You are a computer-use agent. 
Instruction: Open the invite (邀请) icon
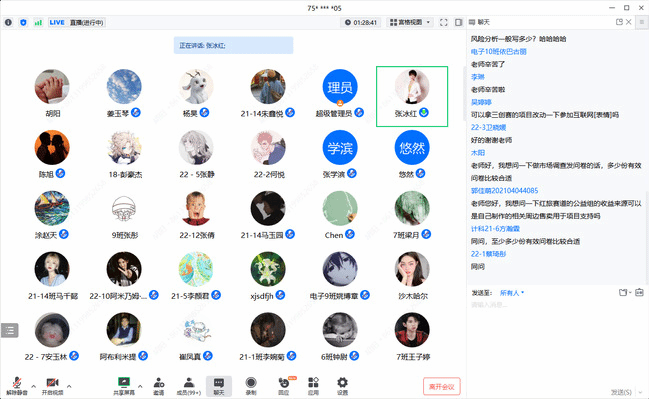(159, 386)
